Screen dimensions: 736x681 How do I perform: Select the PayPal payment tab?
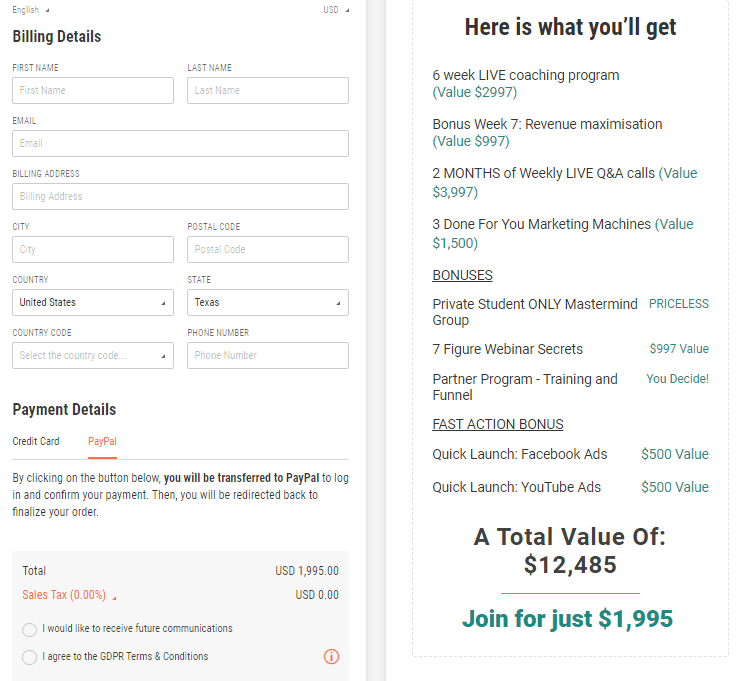click(x=102, y=441)
